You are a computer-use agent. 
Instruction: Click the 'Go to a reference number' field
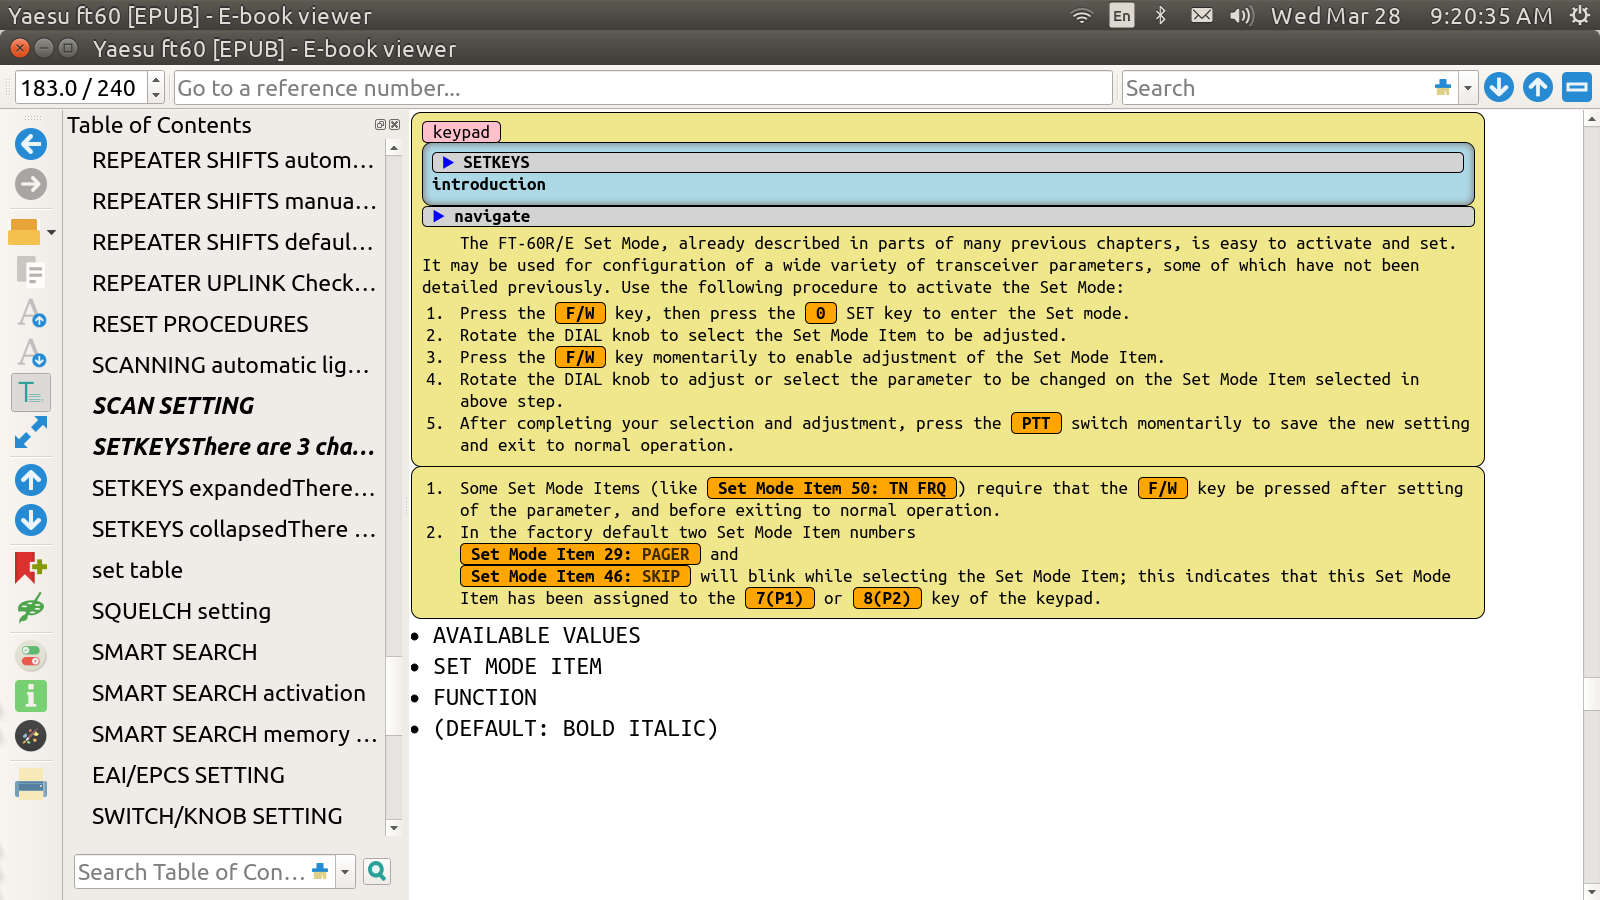[x=642, y=88]
